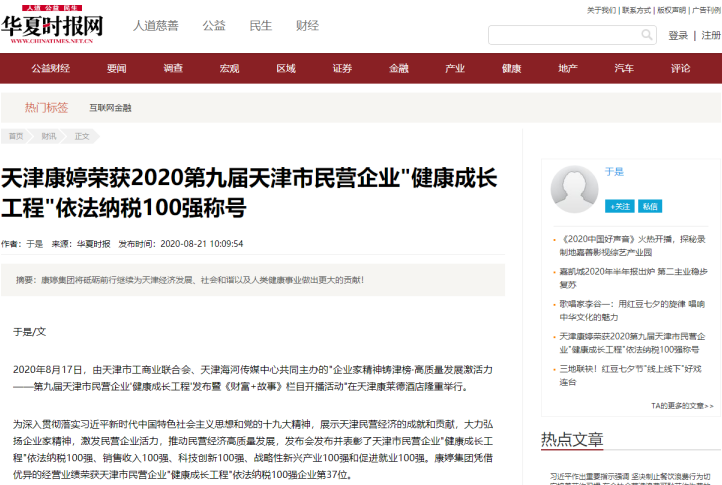Open the 关于我们 top link
Viewport: 722px width, 485px height.
[601, 10]
